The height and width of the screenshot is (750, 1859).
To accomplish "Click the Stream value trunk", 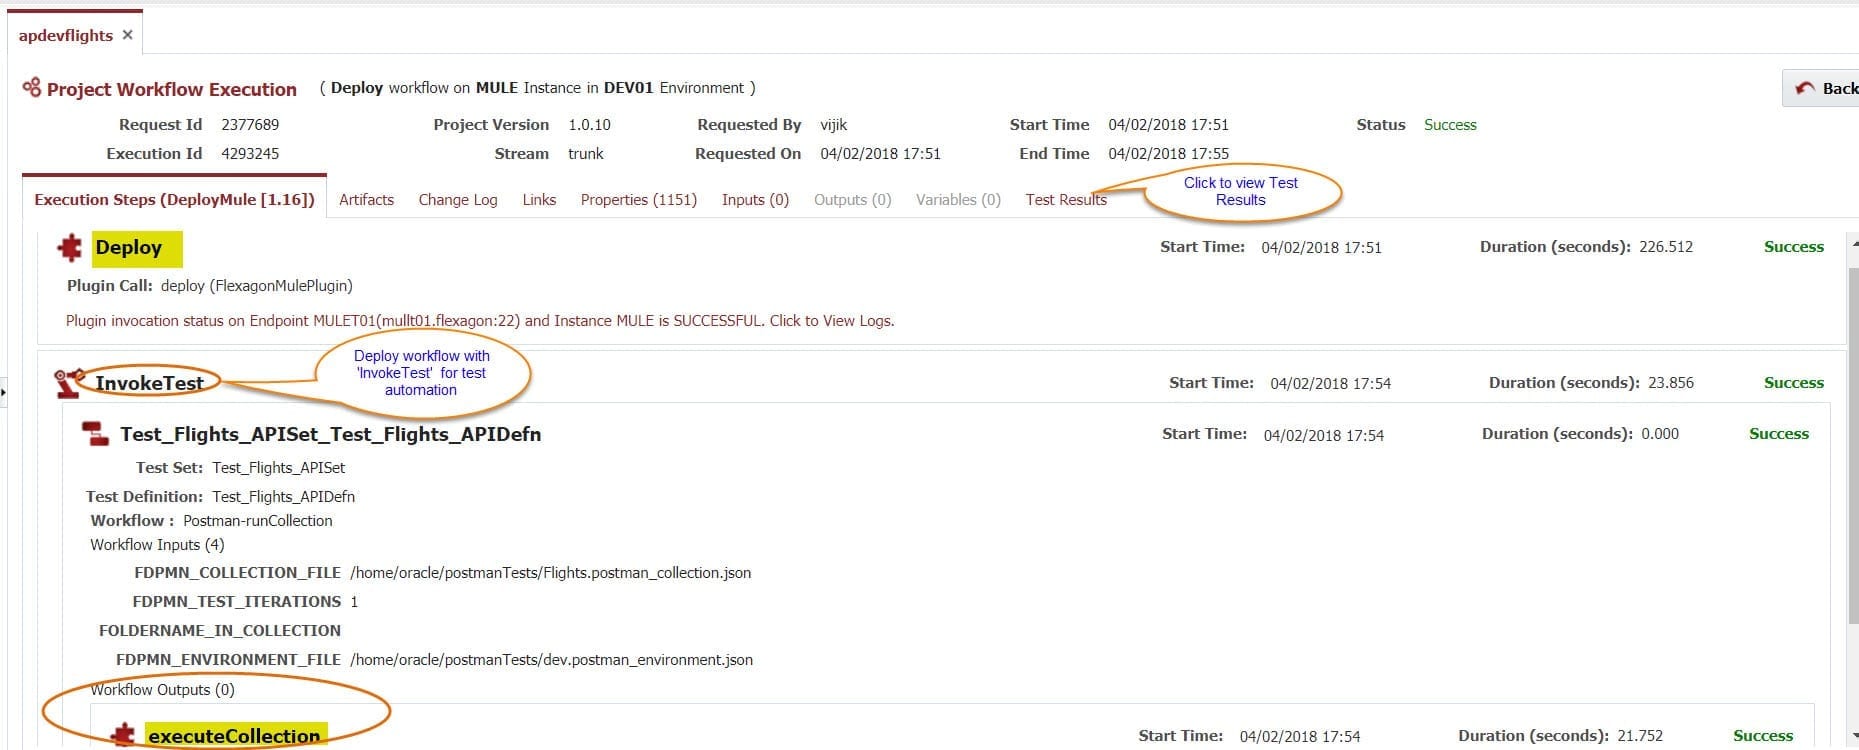I will click(x=586, y=154).
